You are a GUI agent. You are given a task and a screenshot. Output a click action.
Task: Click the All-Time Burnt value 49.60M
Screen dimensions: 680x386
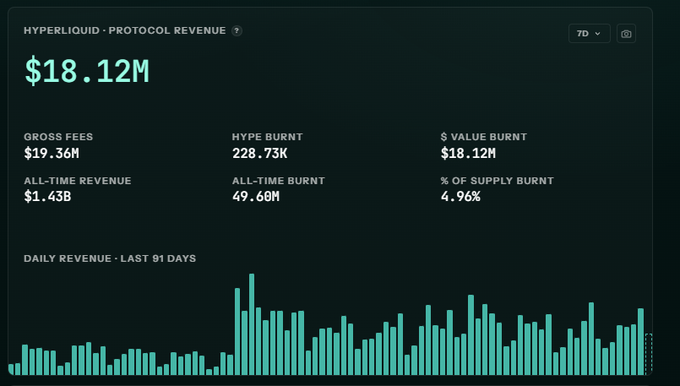(x=255, y=196)
